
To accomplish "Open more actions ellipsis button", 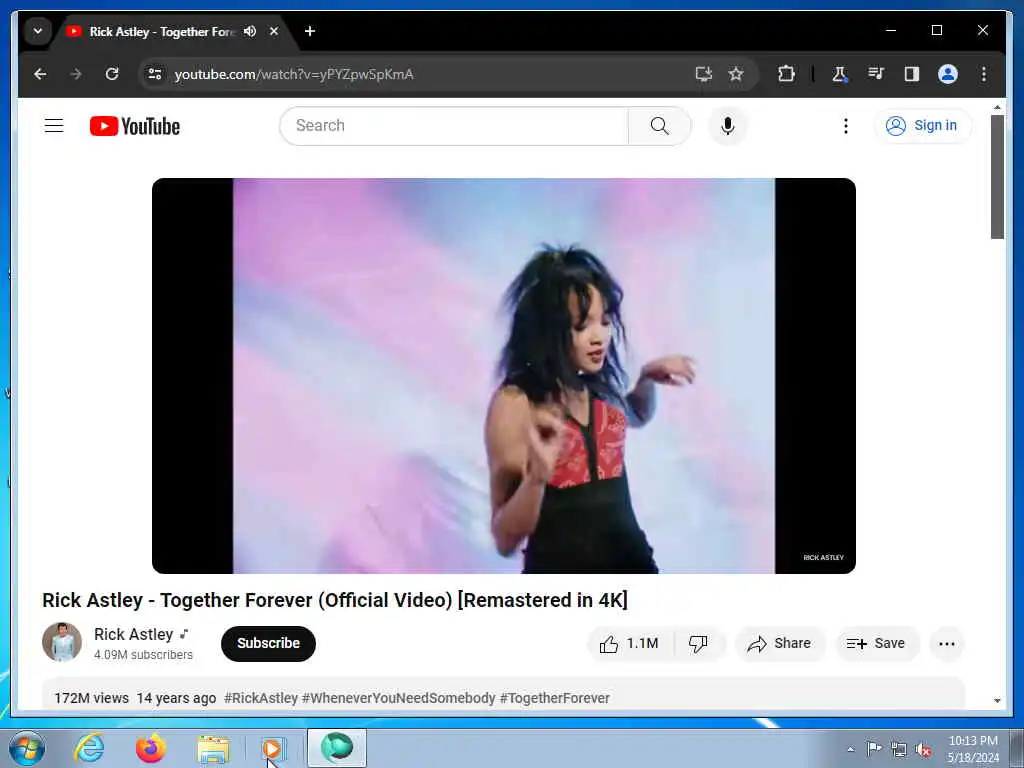I will (x=947, y=644).
